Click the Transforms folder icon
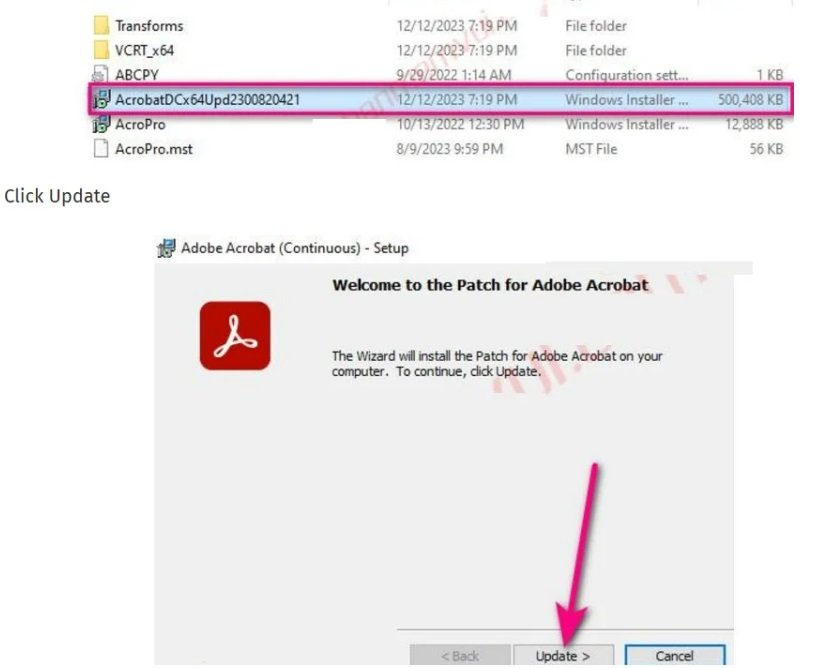The image size is (835, 668). (101, 25)
